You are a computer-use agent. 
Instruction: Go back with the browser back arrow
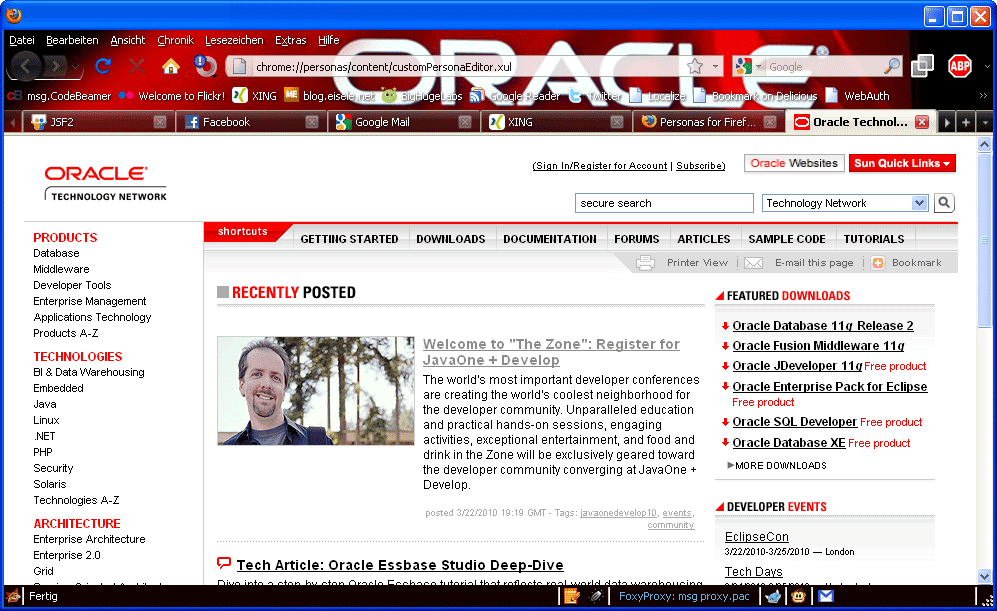pos(26,66)
